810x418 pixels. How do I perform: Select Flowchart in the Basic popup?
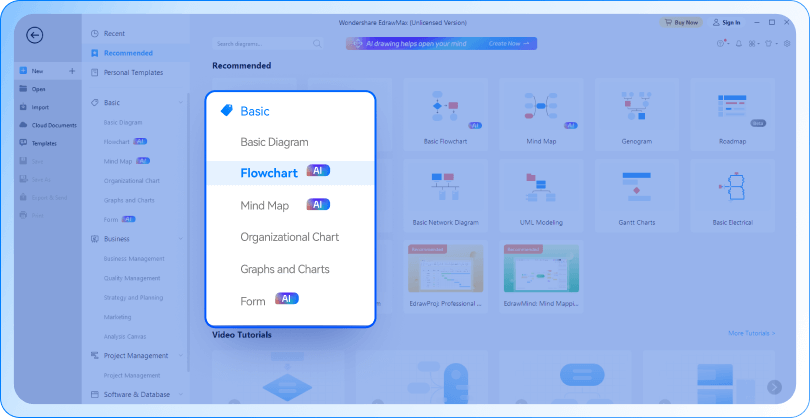coord(269,173)
